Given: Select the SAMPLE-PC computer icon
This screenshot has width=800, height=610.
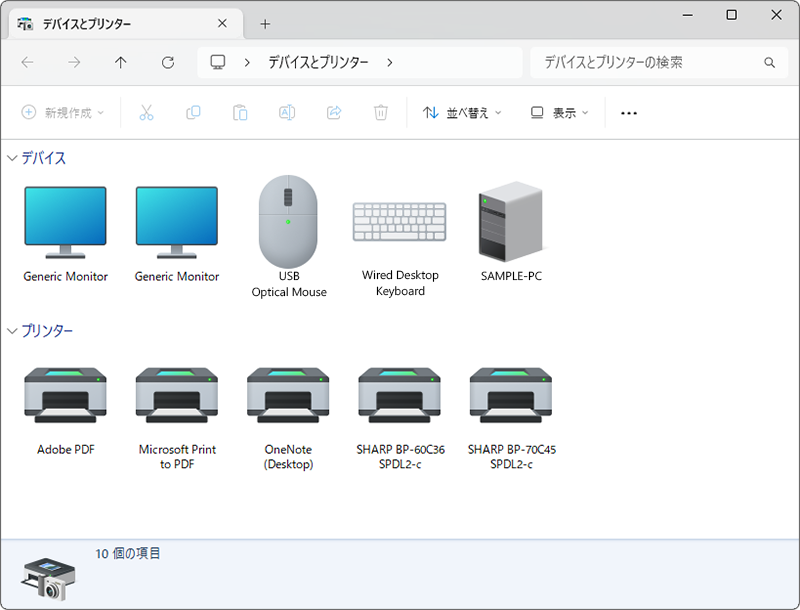Looking at the screenshot, I should coord(511,222).
